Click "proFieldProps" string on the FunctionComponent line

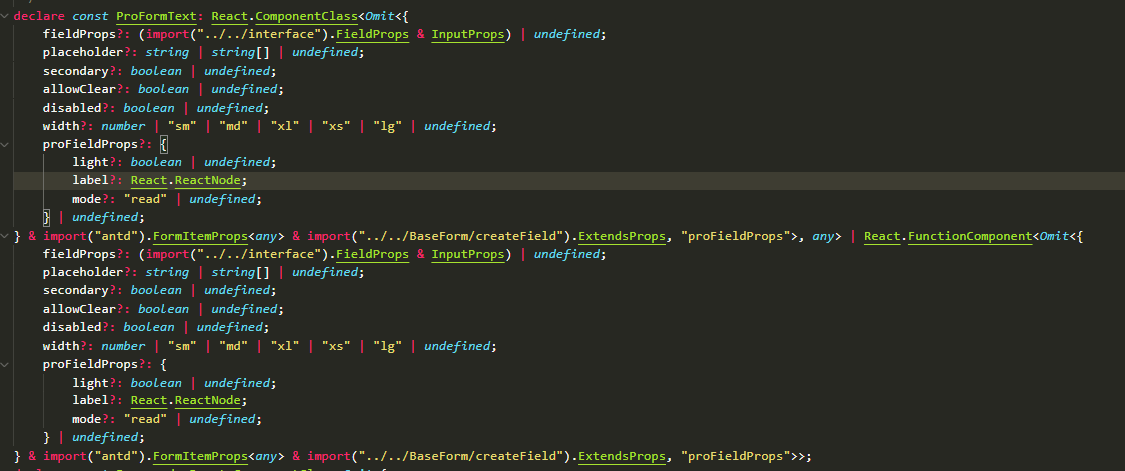click(735, 236)
